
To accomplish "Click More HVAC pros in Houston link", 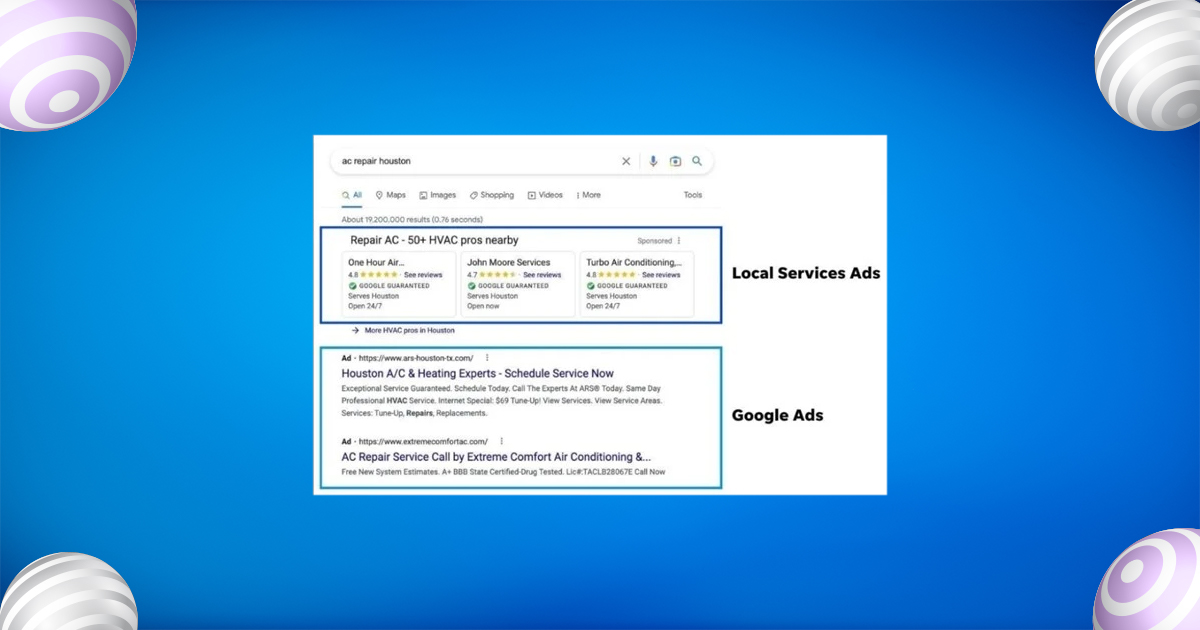I will tap(410, 330).
